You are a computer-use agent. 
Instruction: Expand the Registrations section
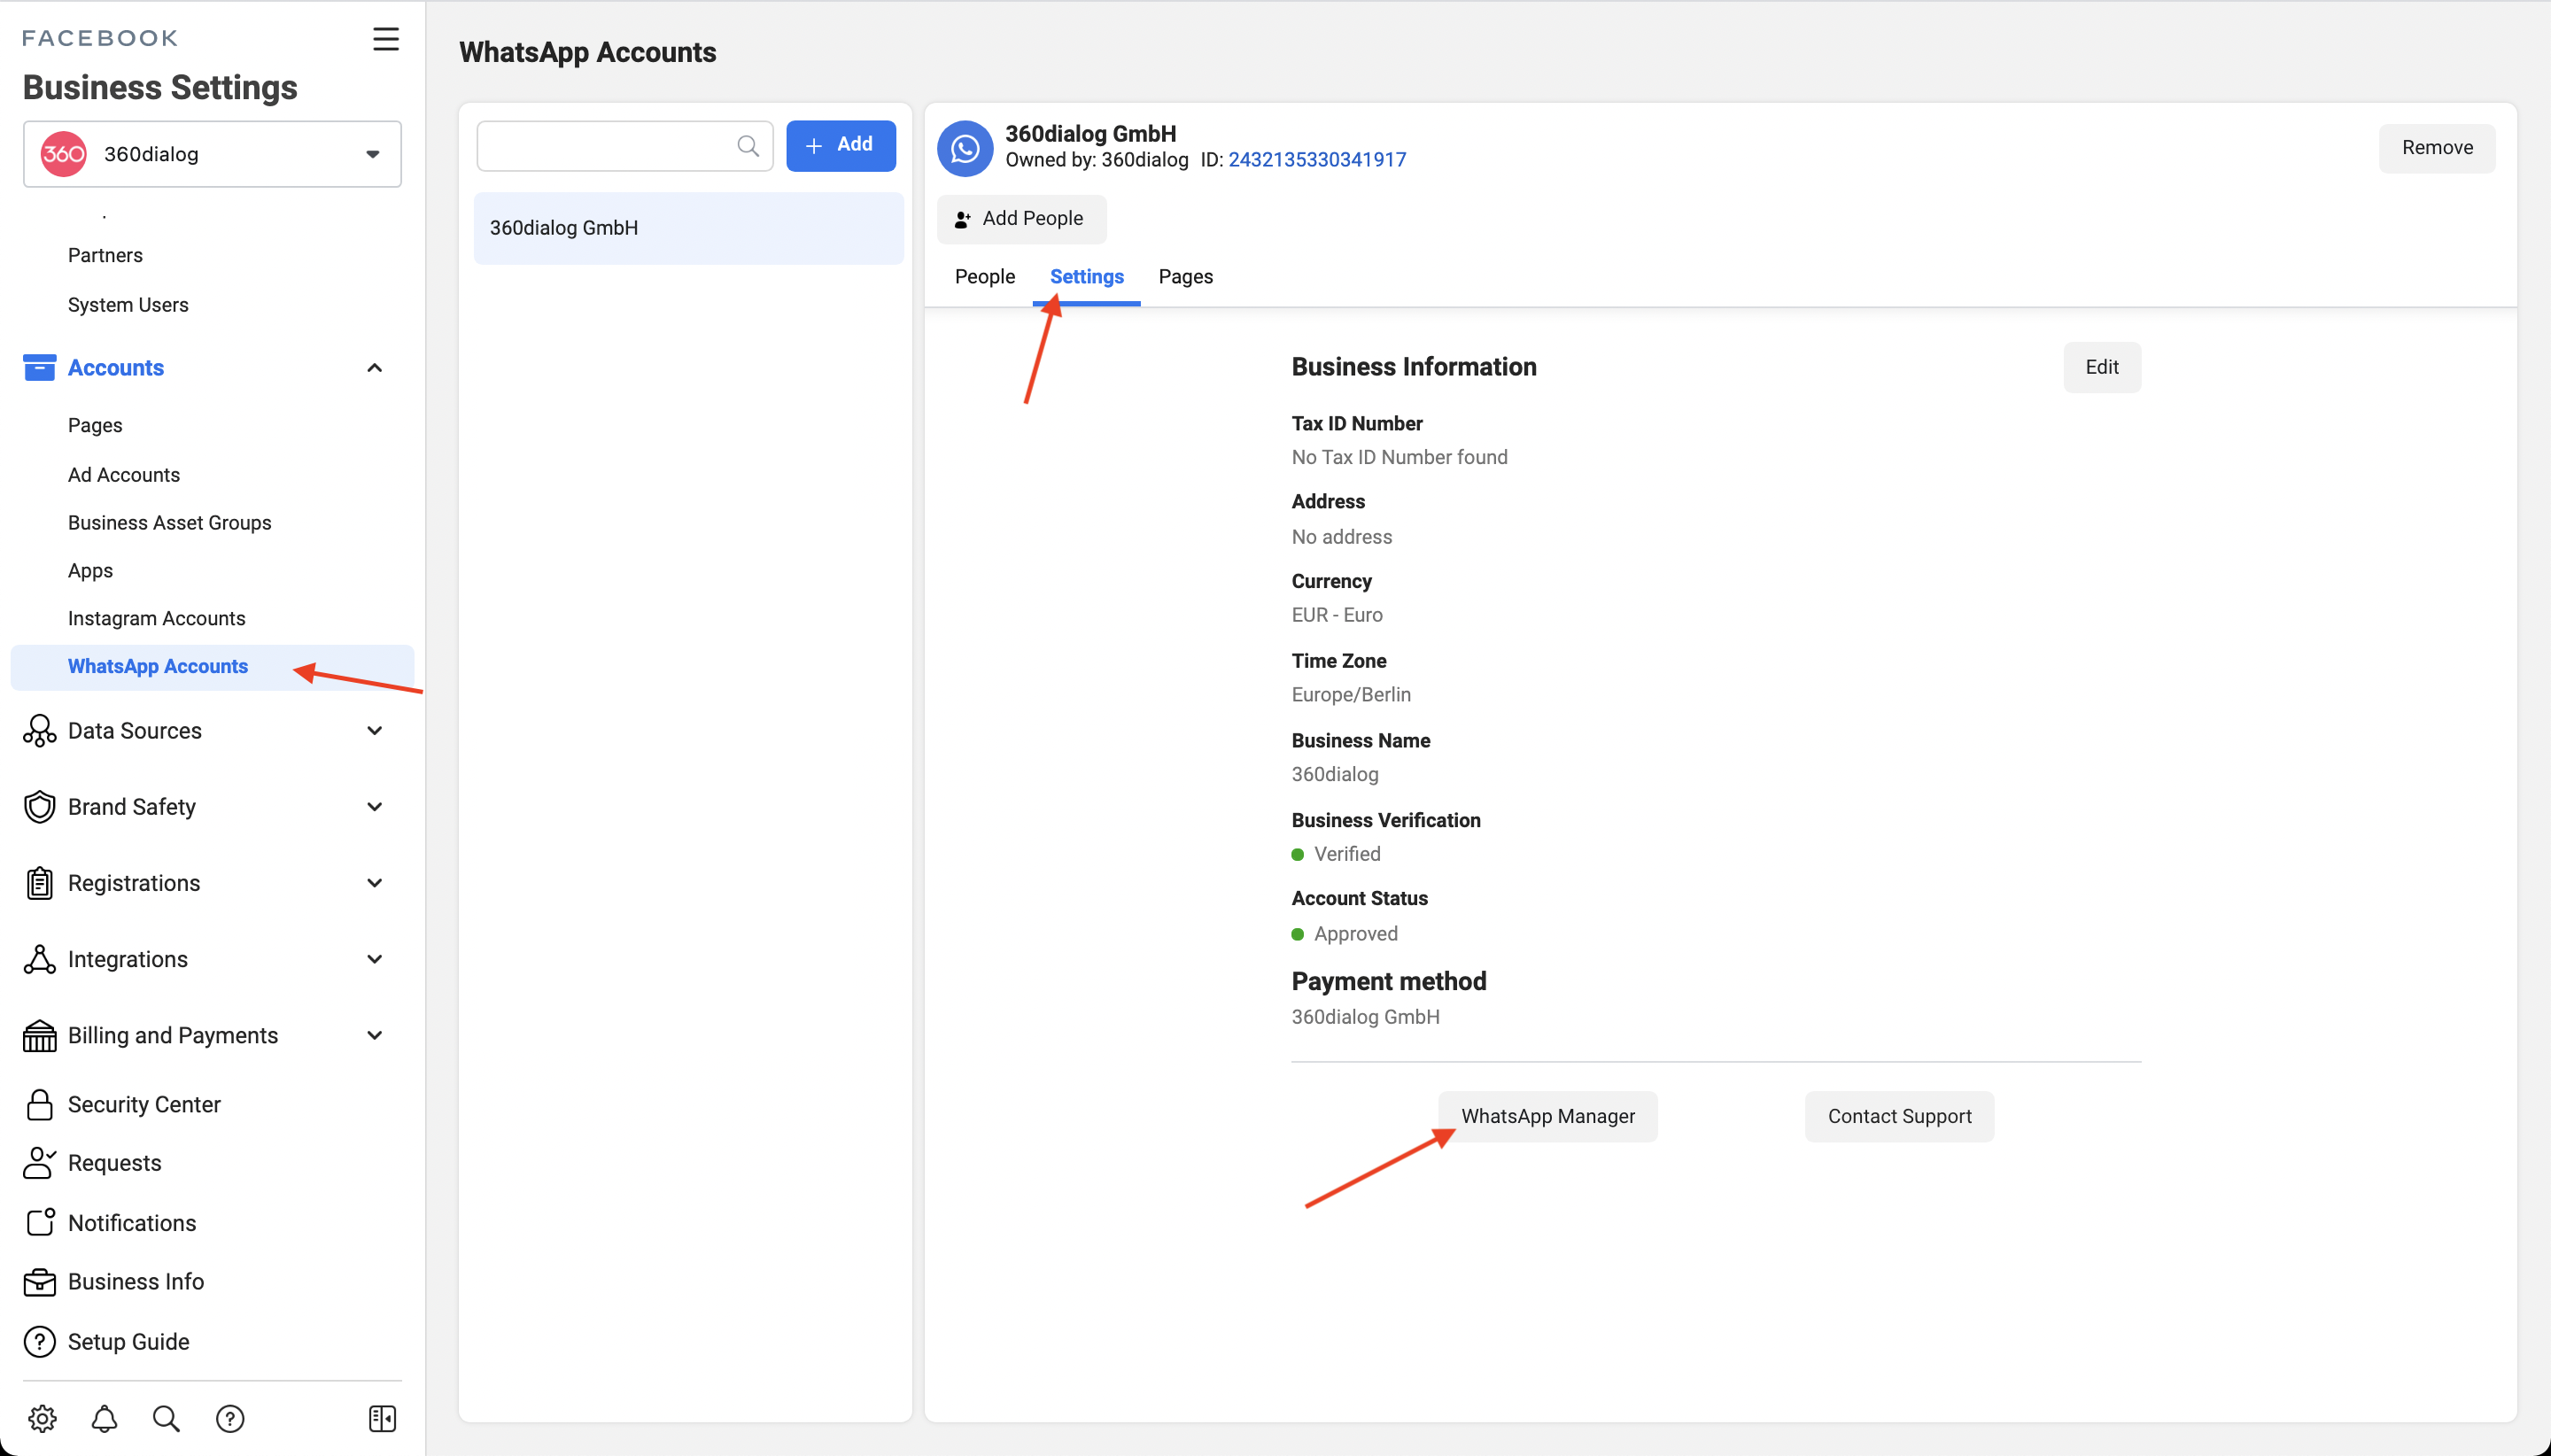tap(374, 883)
